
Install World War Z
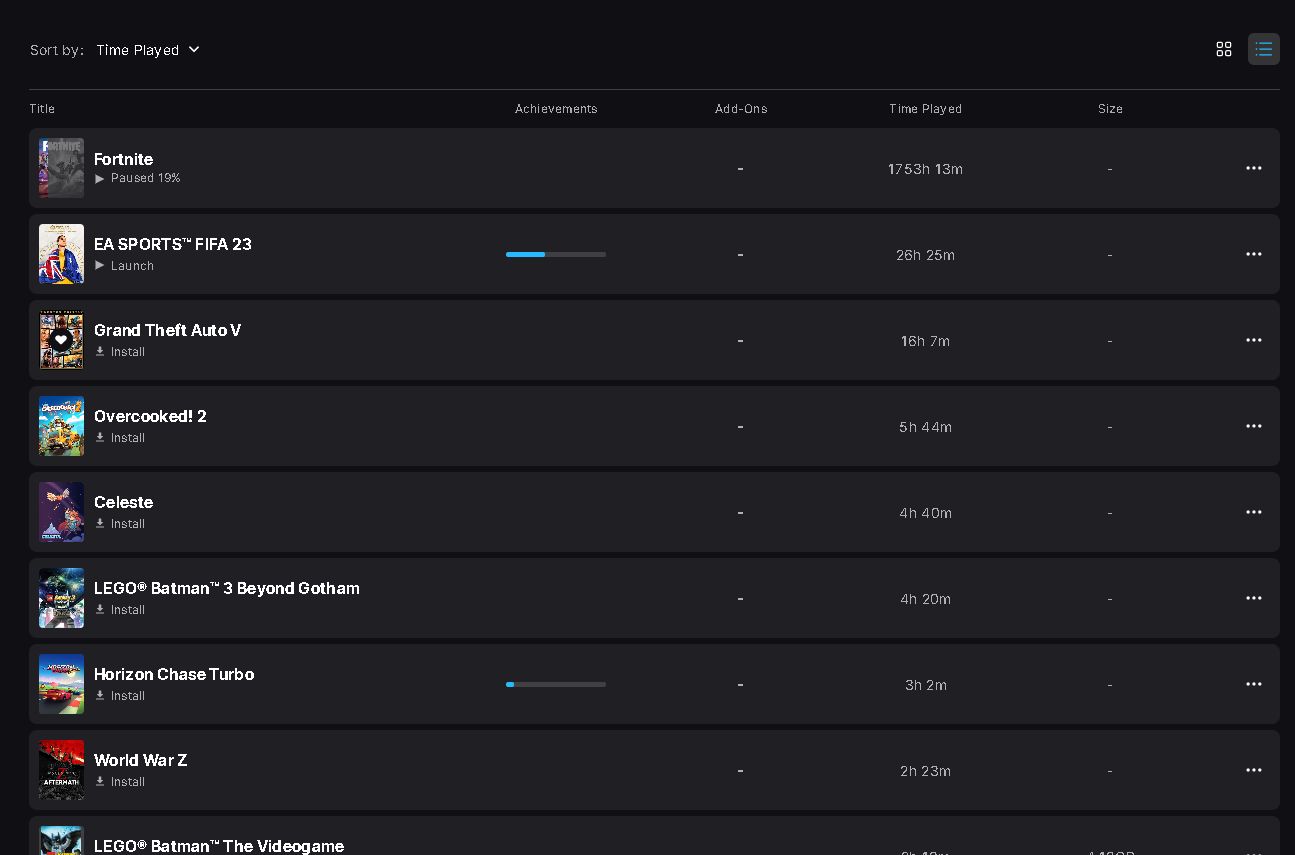tap(120, 782)
